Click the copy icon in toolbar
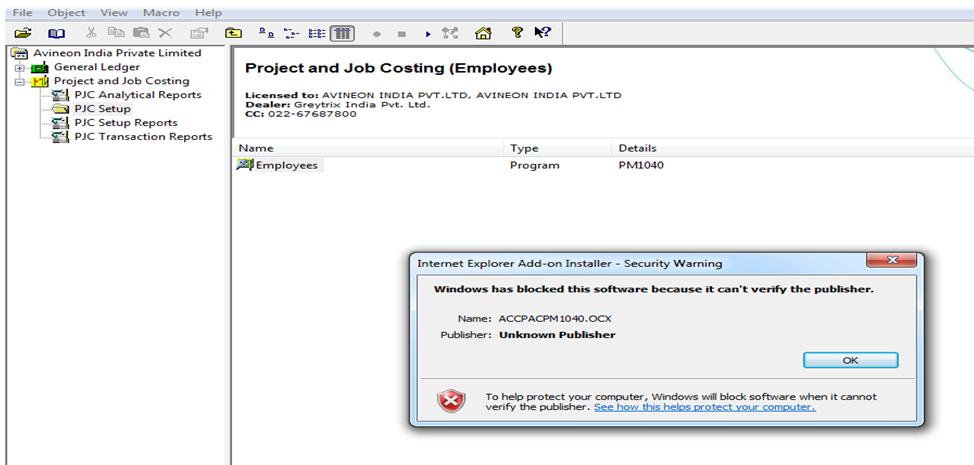974x465 pixels. coord(116,33)
